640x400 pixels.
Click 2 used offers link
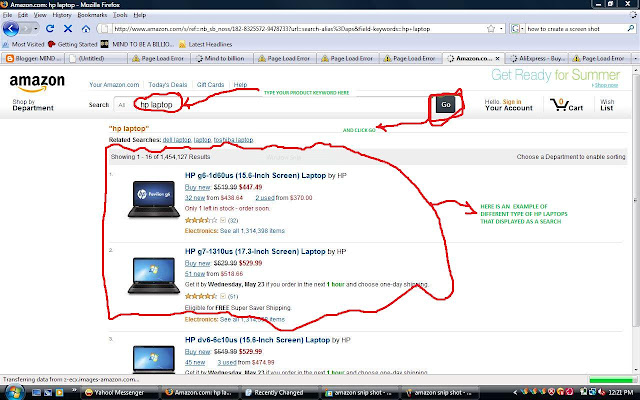(x=265, y=198)
